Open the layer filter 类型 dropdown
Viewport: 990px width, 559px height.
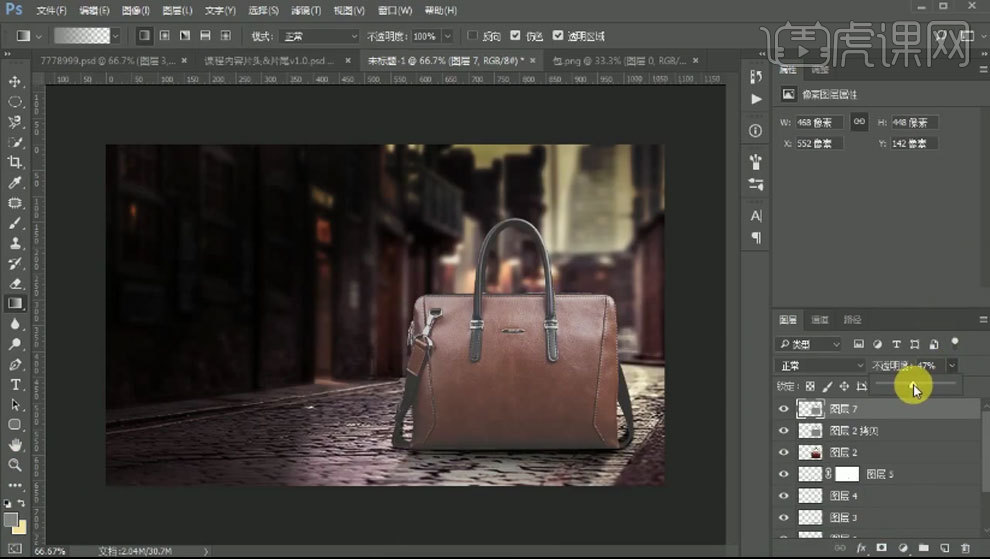point(810,344)
